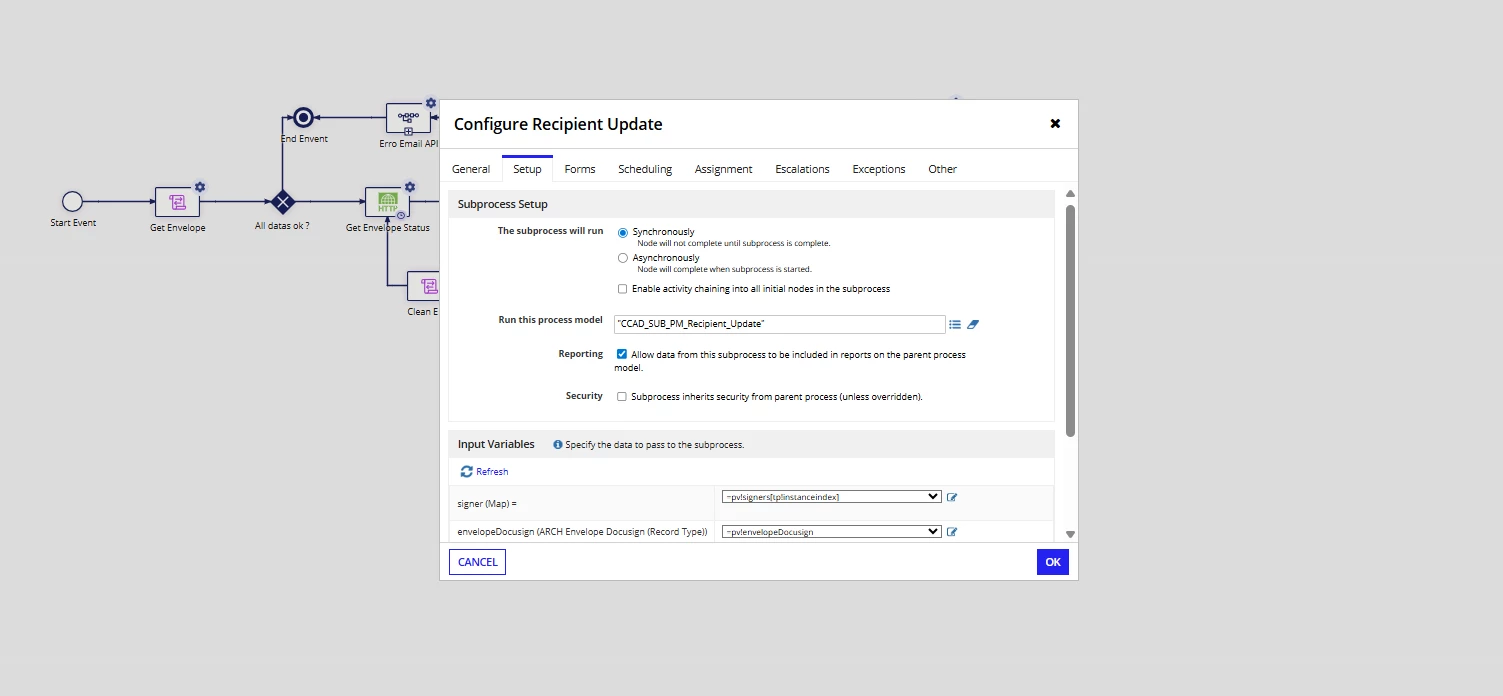Switch to the Other tab
This screenshot has width=1503, height=696.
tap(942, 169)
